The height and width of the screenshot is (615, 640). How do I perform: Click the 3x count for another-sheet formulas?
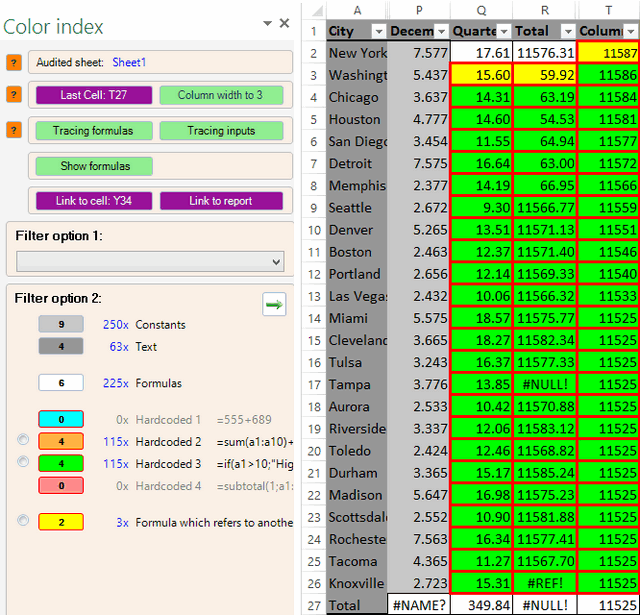tap(122, 523)
